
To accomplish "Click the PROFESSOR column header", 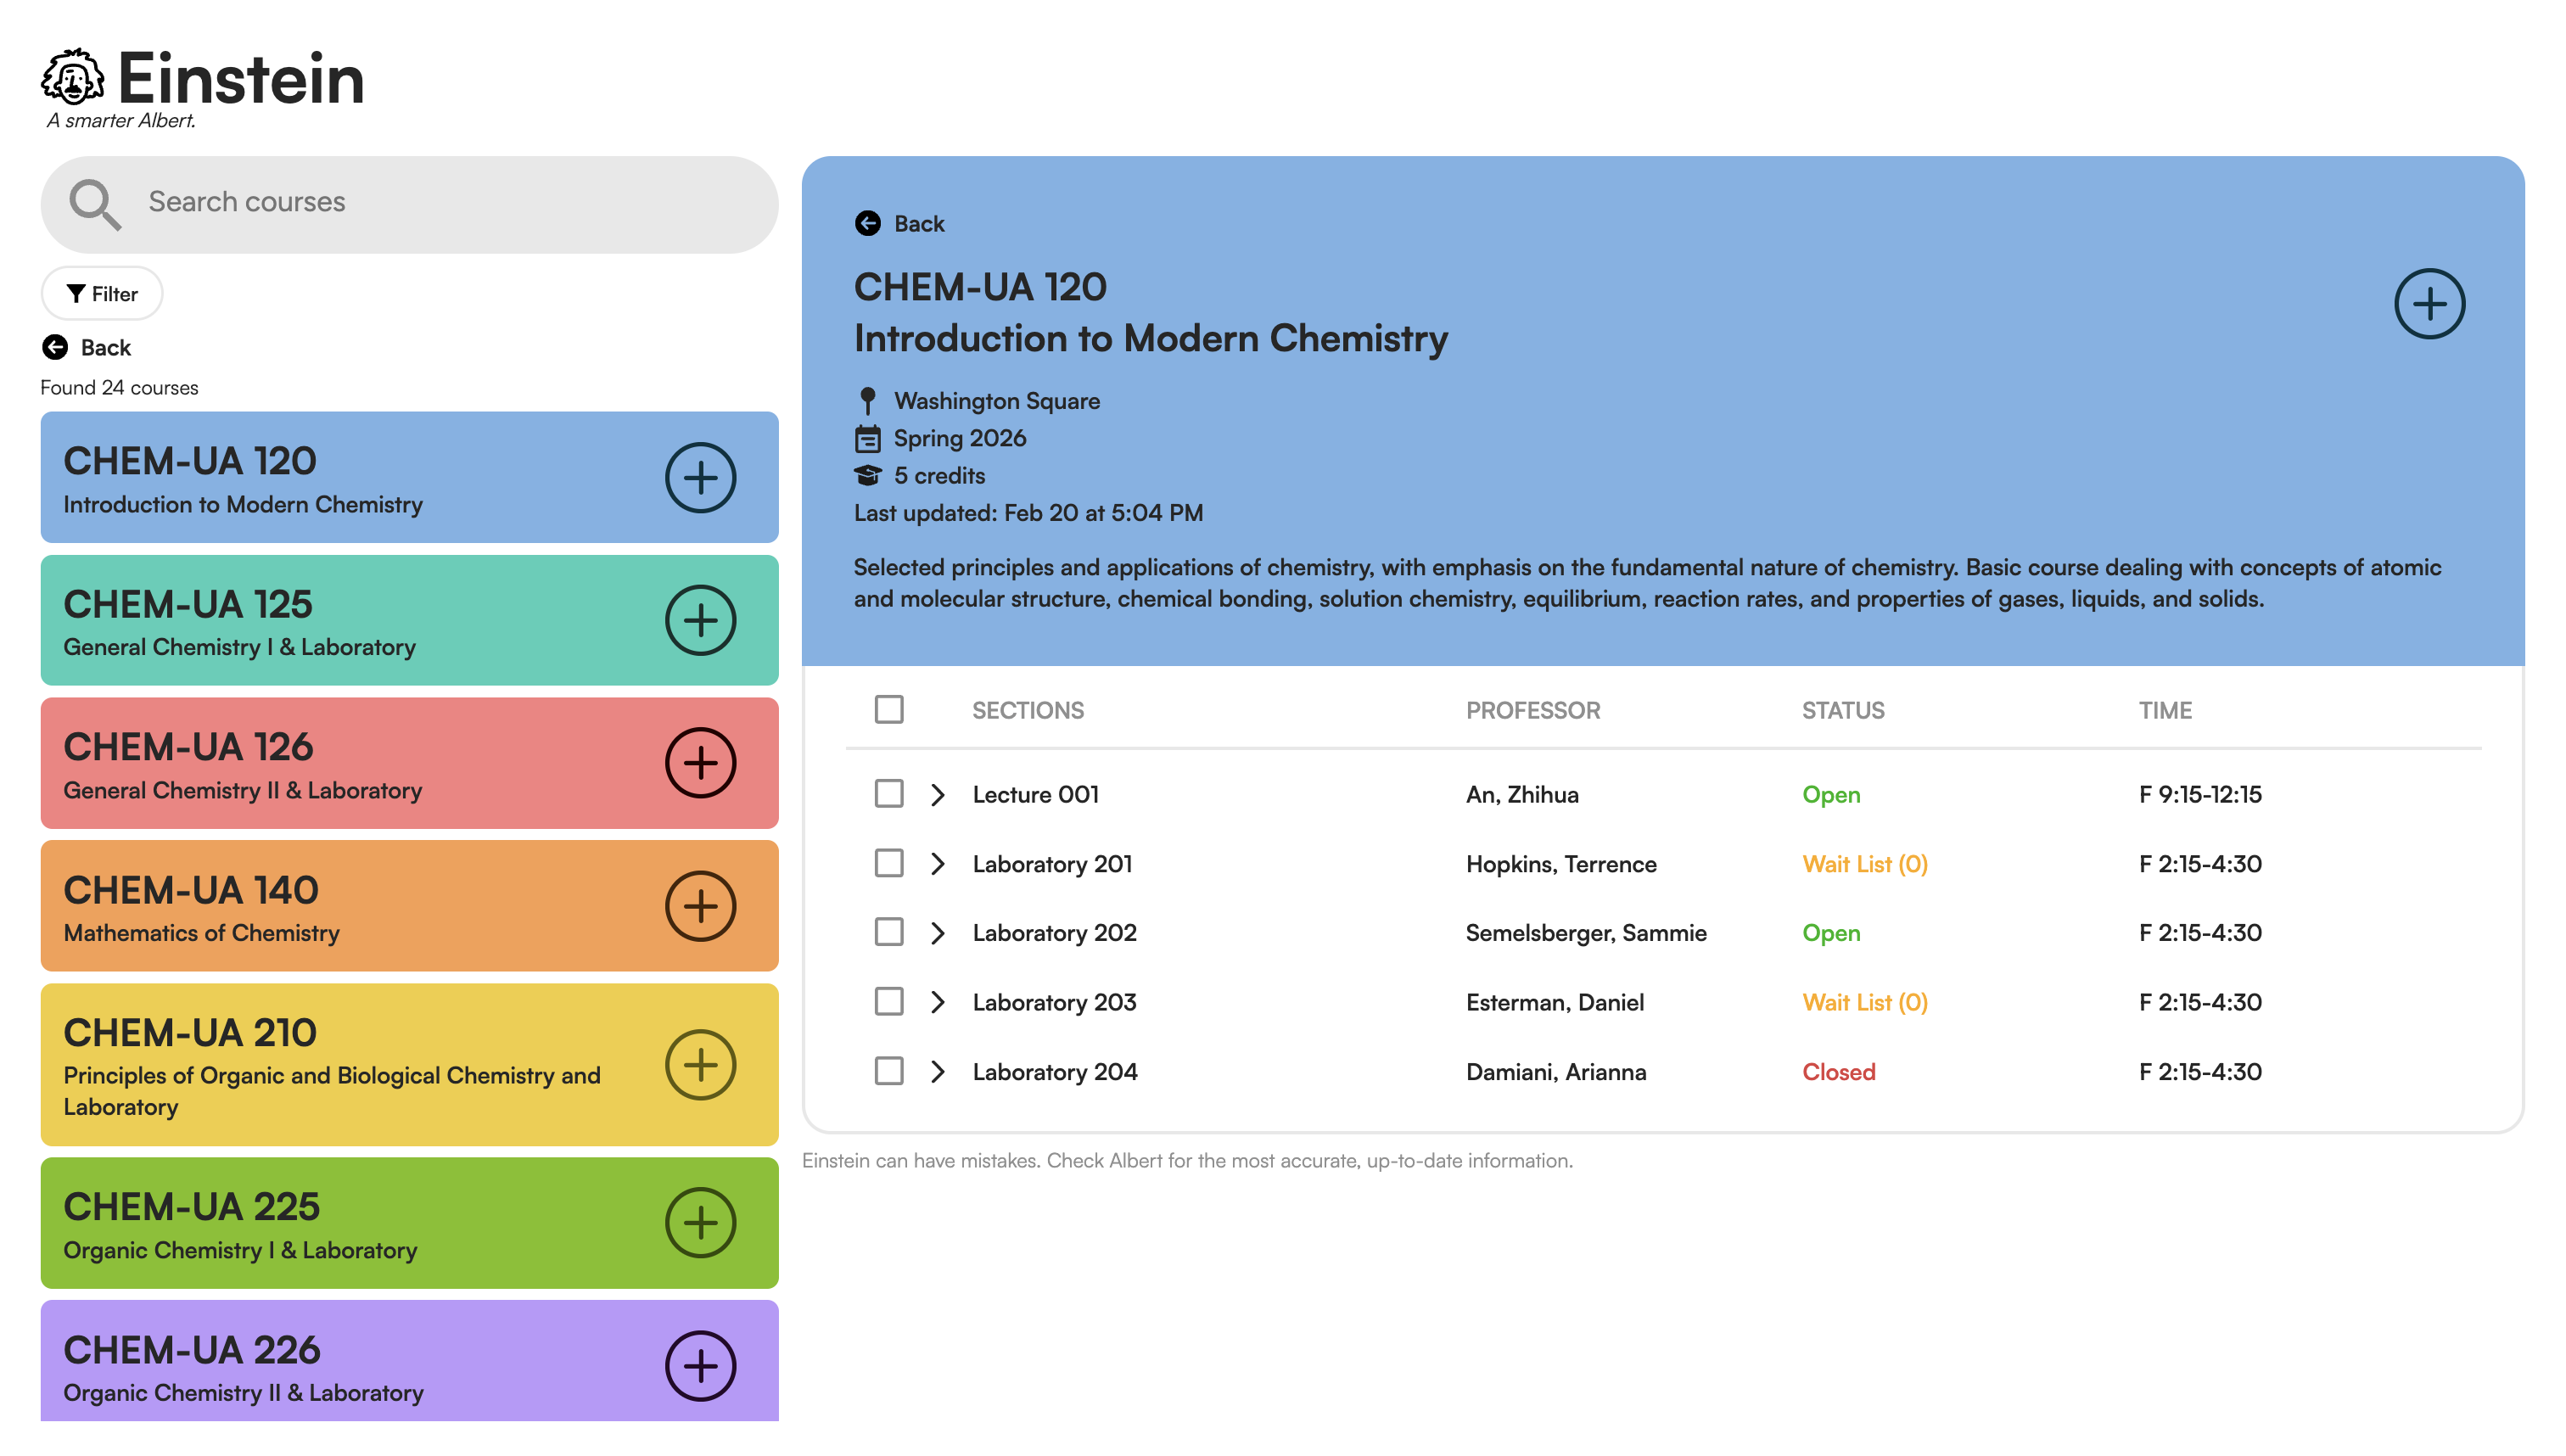I will pyautogui.click(x=1533, y=710).
